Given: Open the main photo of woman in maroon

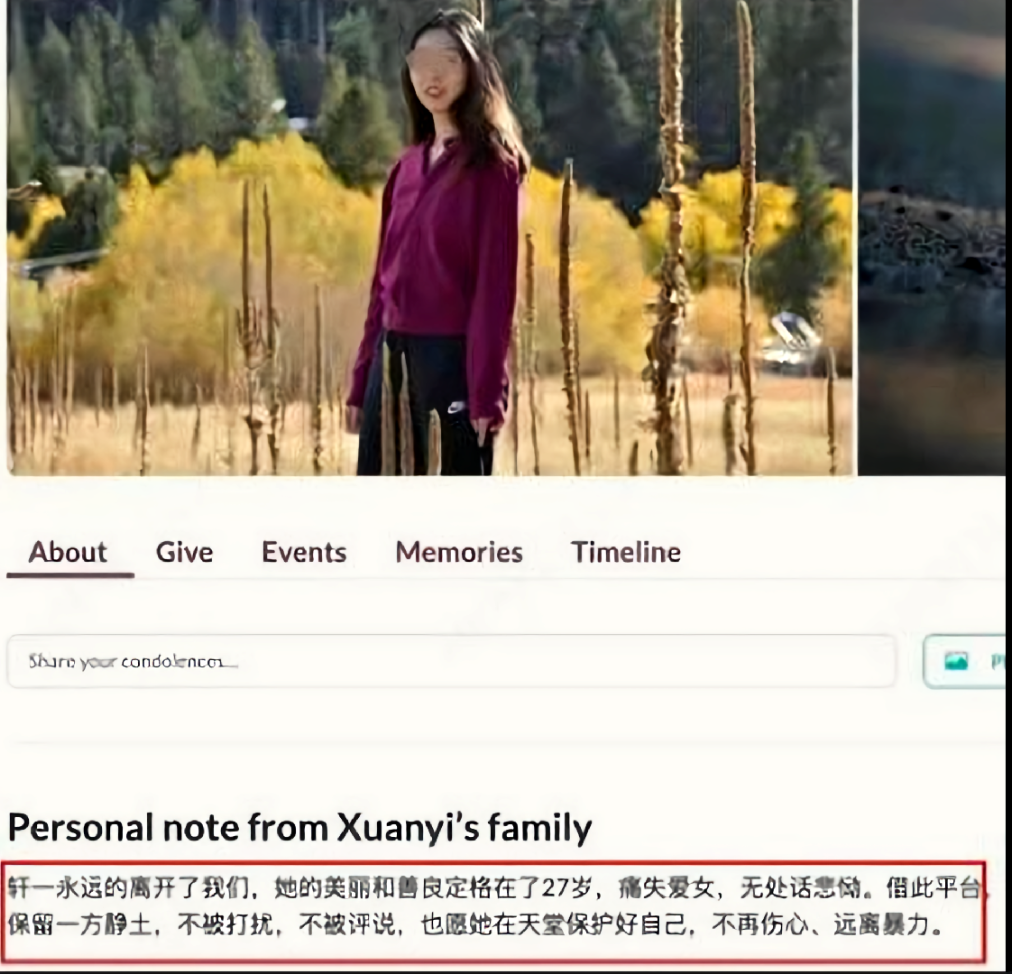Looking at the screenshot, I should coord(432,238).
